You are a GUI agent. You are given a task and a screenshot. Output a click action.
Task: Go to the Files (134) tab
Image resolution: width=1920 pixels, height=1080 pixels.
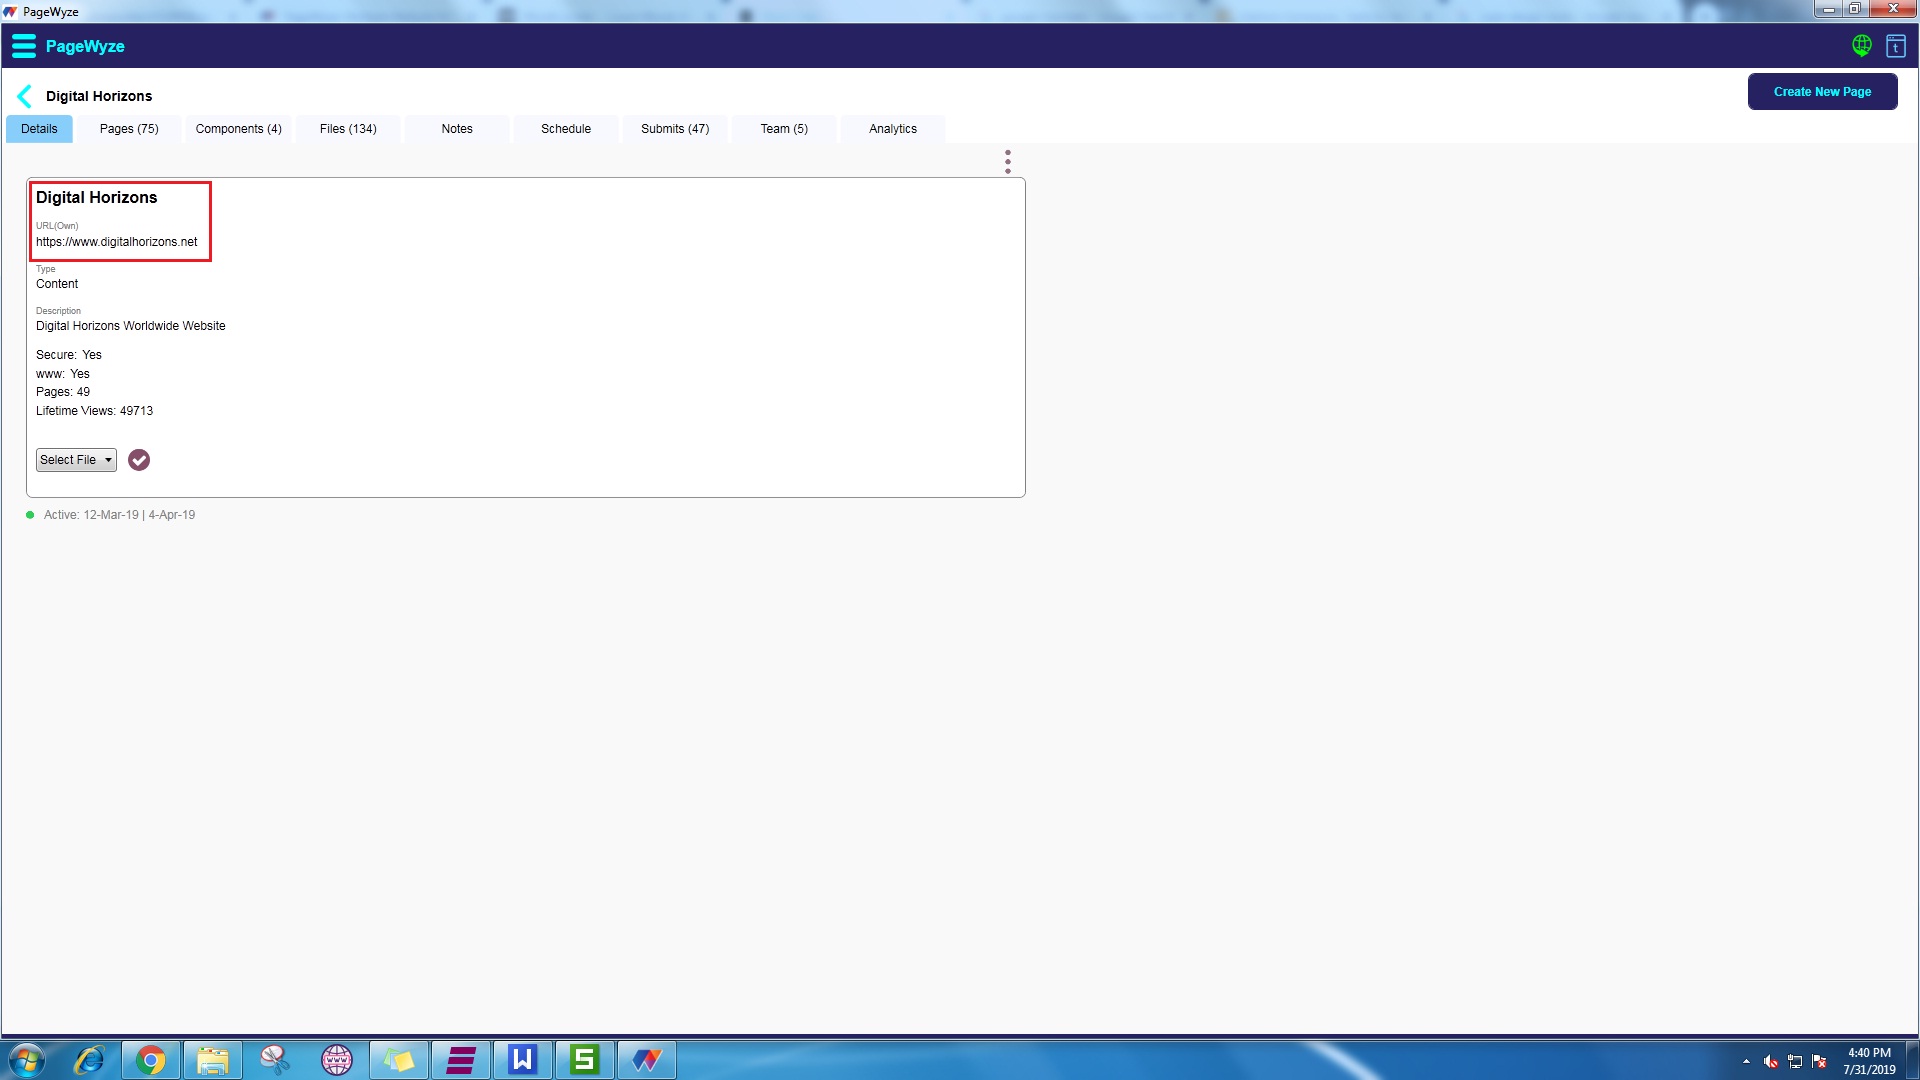click(348, 129)
